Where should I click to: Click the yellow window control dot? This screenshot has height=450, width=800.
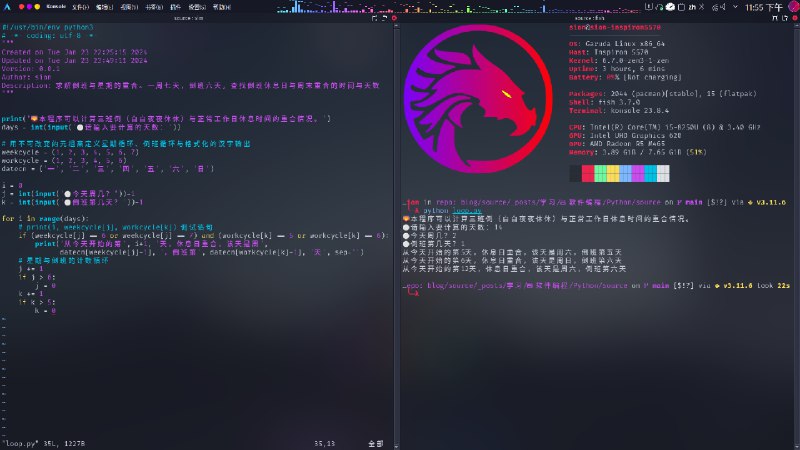tap(37, 7)
